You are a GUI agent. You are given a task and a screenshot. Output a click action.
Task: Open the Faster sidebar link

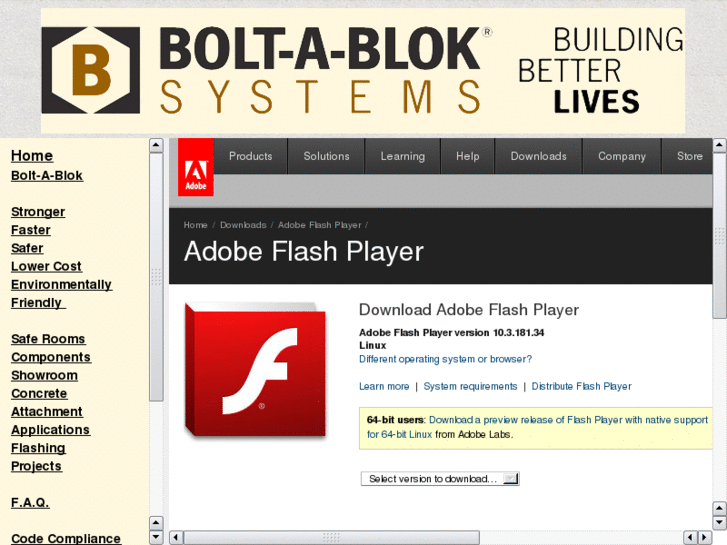[x=31, y=230]
